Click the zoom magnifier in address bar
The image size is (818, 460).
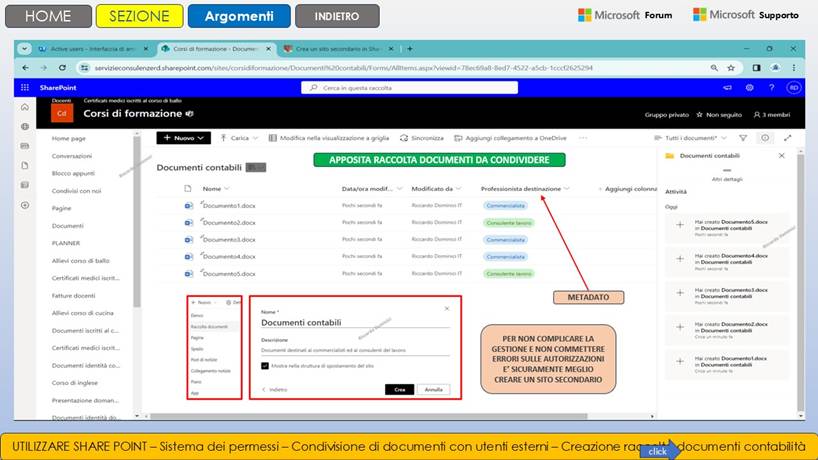point(714,68)
